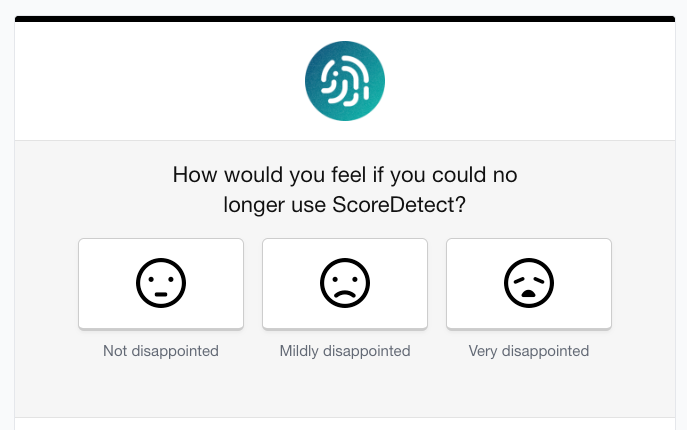Image resolution: width=687 pixels, height=430 pixels.
Task: Click the survey question heading text
Action: click(345, 190)
